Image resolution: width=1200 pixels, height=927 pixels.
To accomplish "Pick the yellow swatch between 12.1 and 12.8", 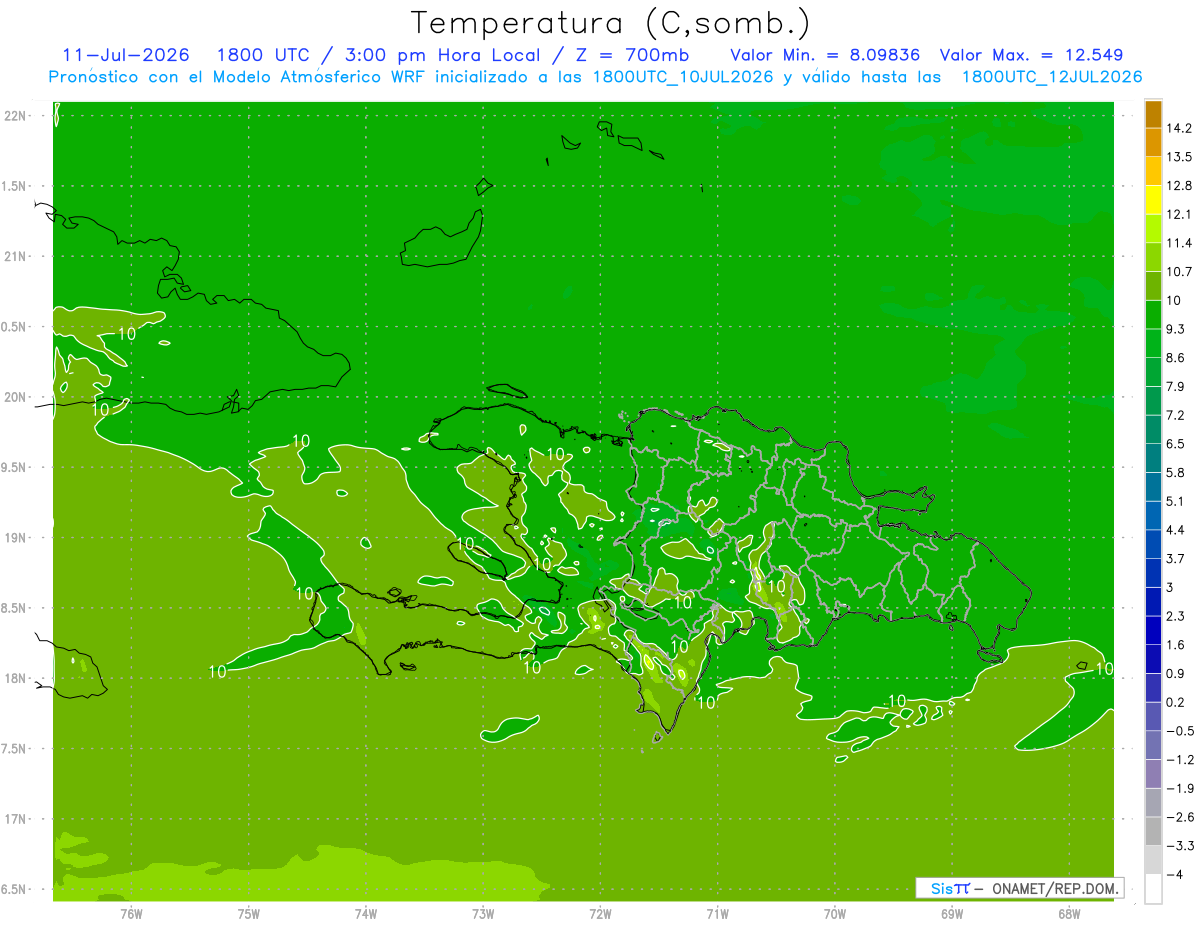I will [1153, 200].
